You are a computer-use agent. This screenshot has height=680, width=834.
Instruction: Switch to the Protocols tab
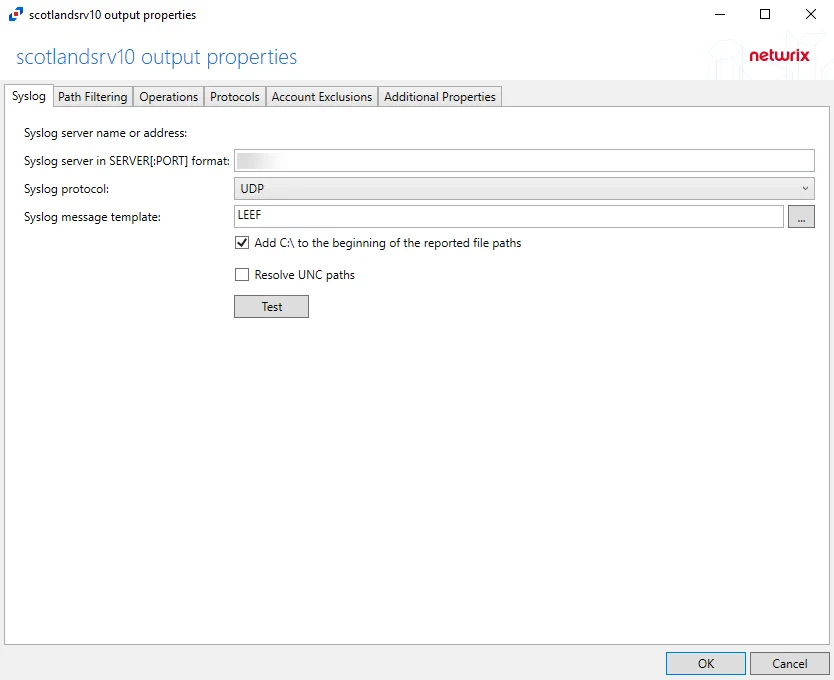point(235,97)
